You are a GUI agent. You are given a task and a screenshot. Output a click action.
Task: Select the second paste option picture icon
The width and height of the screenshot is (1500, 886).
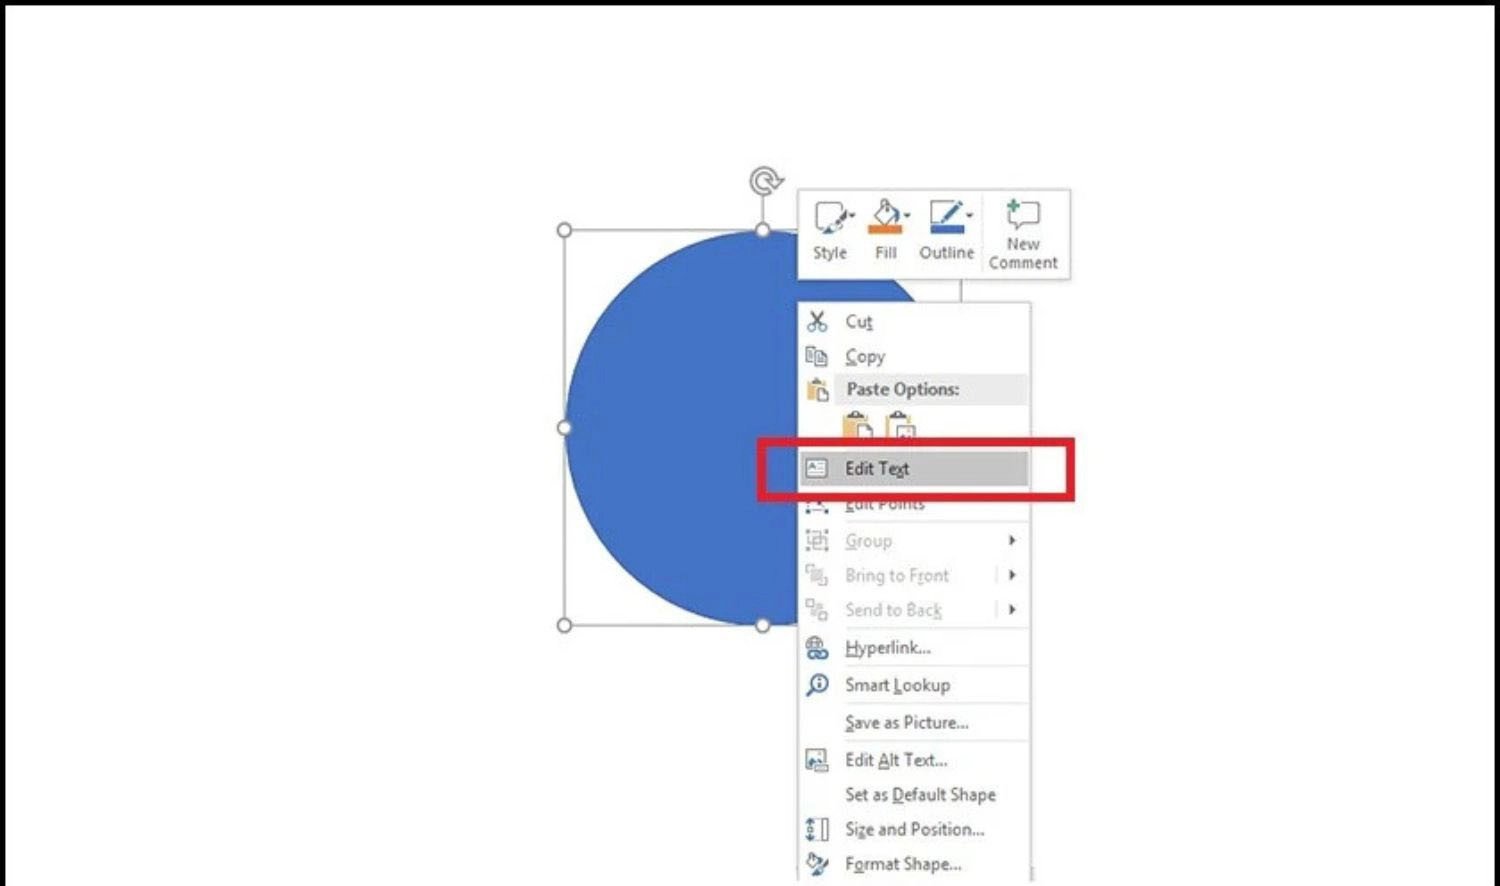click(901, 427)
